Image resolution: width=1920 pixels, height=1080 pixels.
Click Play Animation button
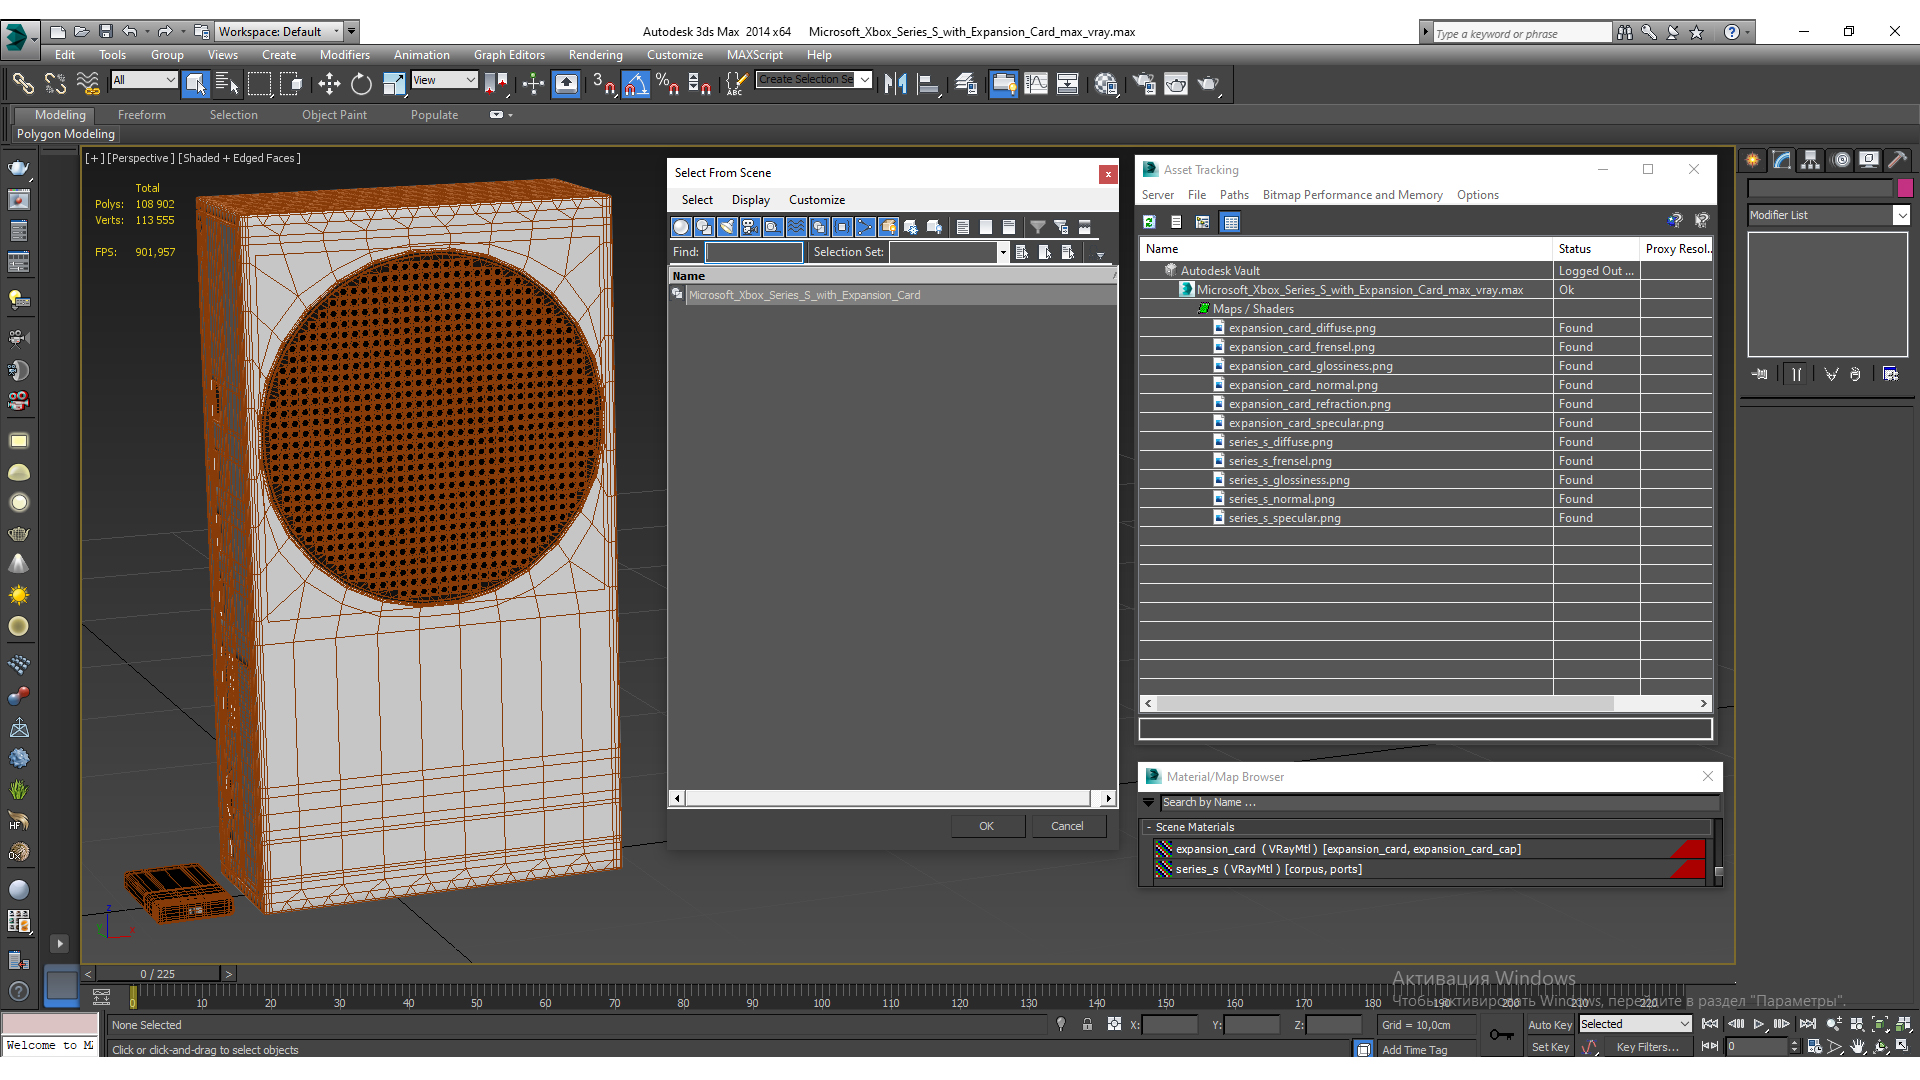pos(1758,1024)
